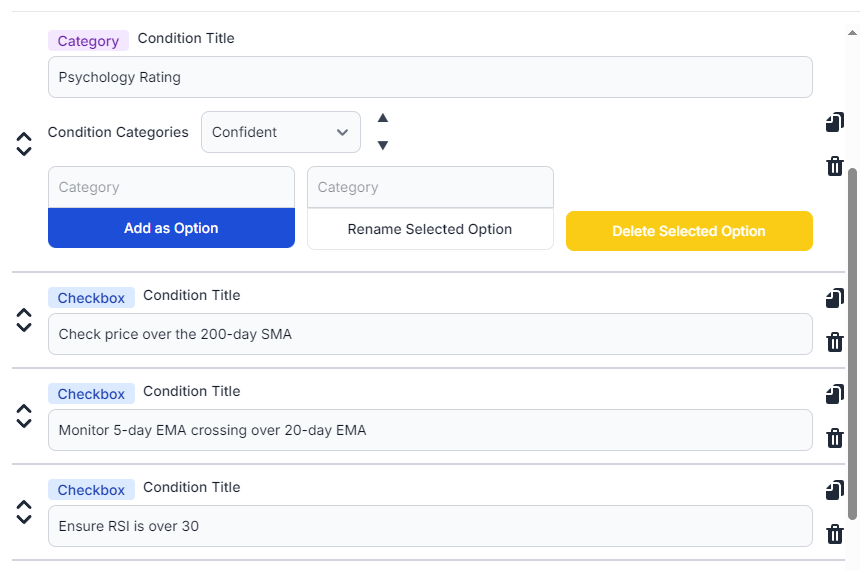
Task: Trash the 5-day EMA crossing condition
Action: point(835,438)
